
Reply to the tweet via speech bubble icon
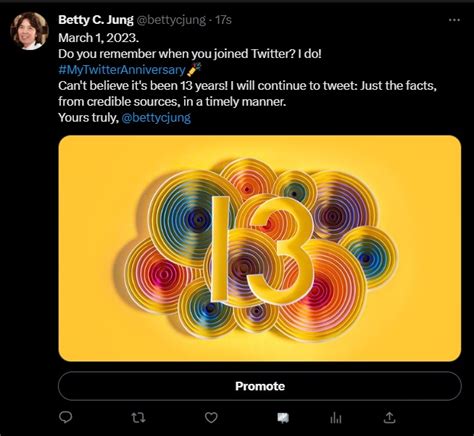pyautogui.click(x=65, y=417)
